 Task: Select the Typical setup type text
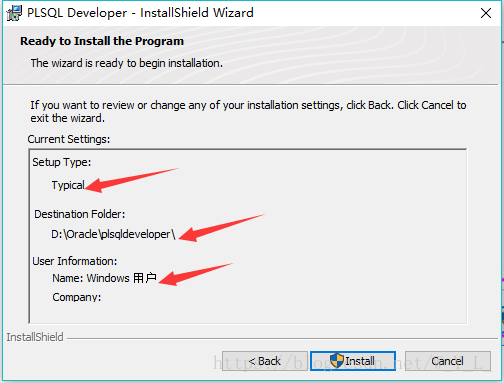[x=68, y=185]
